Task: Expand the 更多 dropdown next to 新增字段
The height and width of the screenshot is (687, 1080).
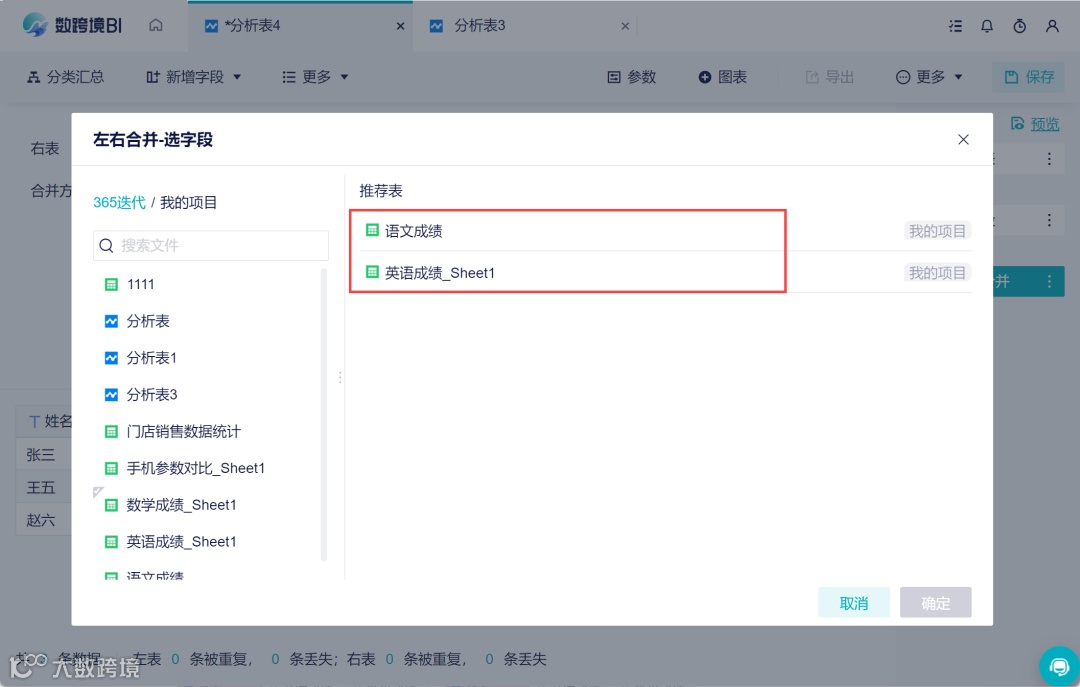Action: pyautogui.click(x=314, y=76)
